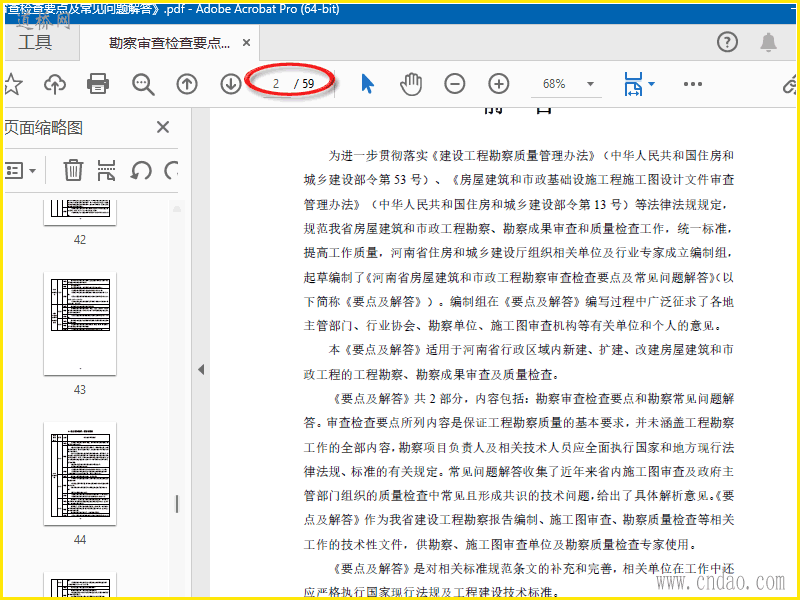Click the total page count / 59
Viewport: 800px width, 600px height.
pos(305,84)
